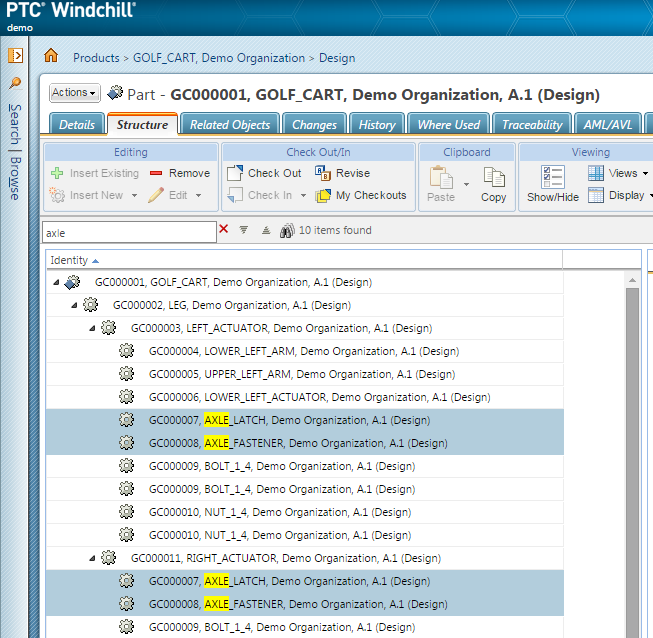Expand the left navigator panel icon
The width and height of the screenshot is (653, 638).
pyautogui.click(x=15, y=55)
